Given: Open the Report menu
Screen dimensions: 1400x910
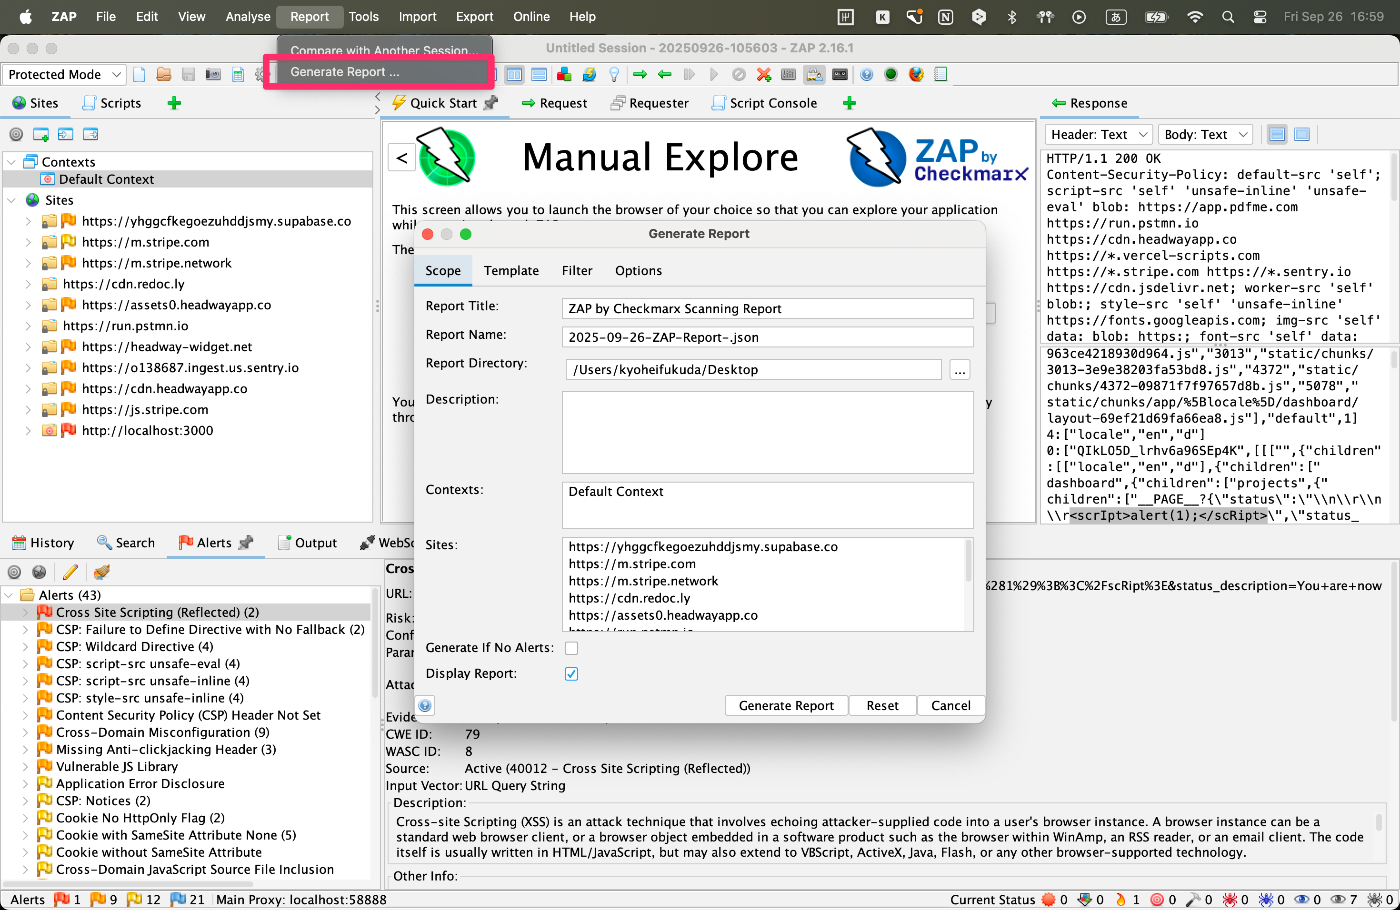Looking at the screenshot, I should pyautogui.click(x=309, y=17).
